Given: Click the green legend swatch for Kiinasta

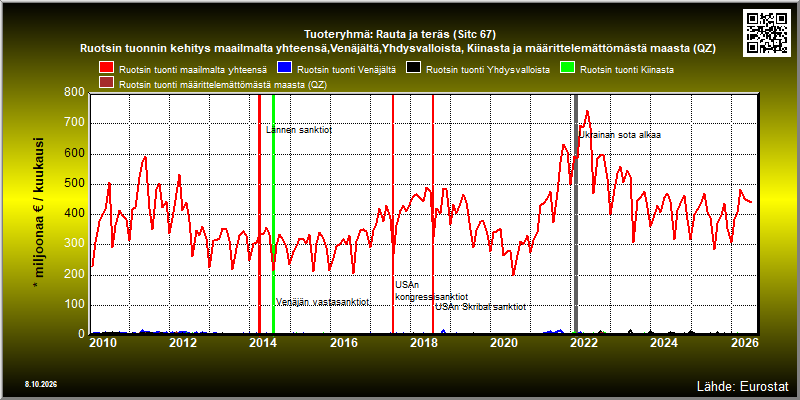Looking at the screenshot, I should [568, 68].
